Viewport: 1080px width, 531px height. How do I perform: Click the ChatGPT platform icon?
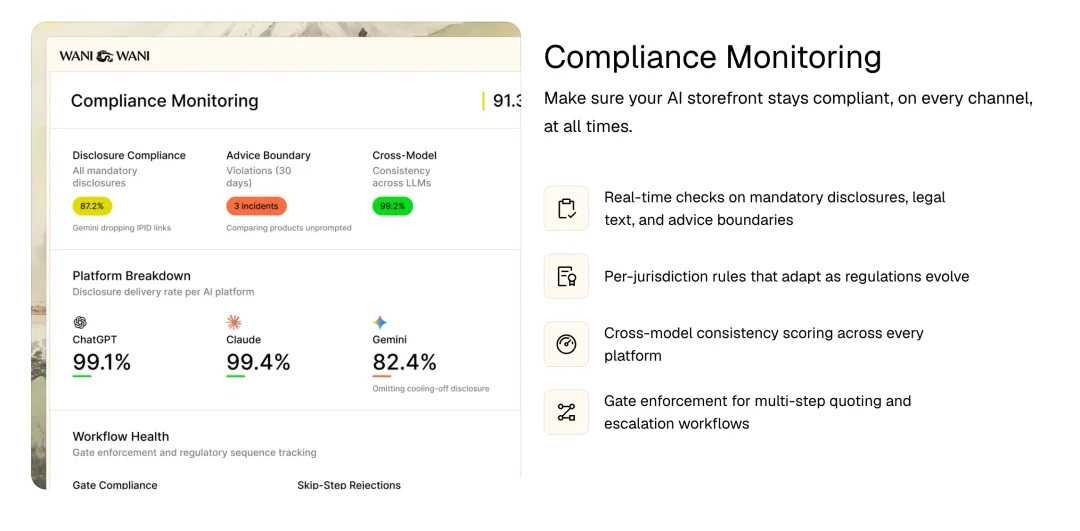(x=80, y=322)
